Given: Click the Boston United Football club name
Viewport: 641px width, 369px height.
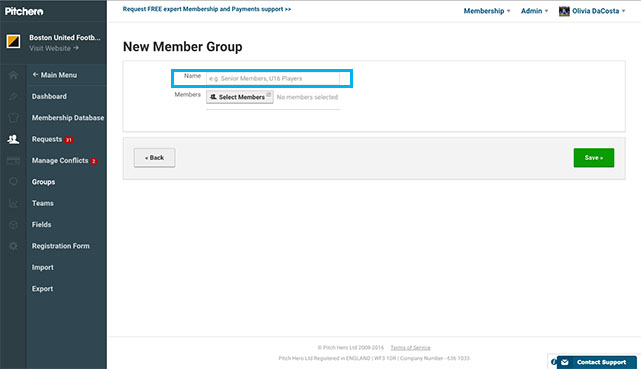Looking at the screenshot, I should coord(65,38).
